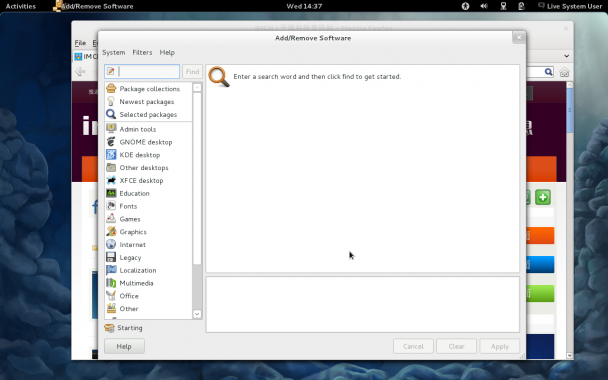Click the 'Multimedia' label

coord(136,283)
